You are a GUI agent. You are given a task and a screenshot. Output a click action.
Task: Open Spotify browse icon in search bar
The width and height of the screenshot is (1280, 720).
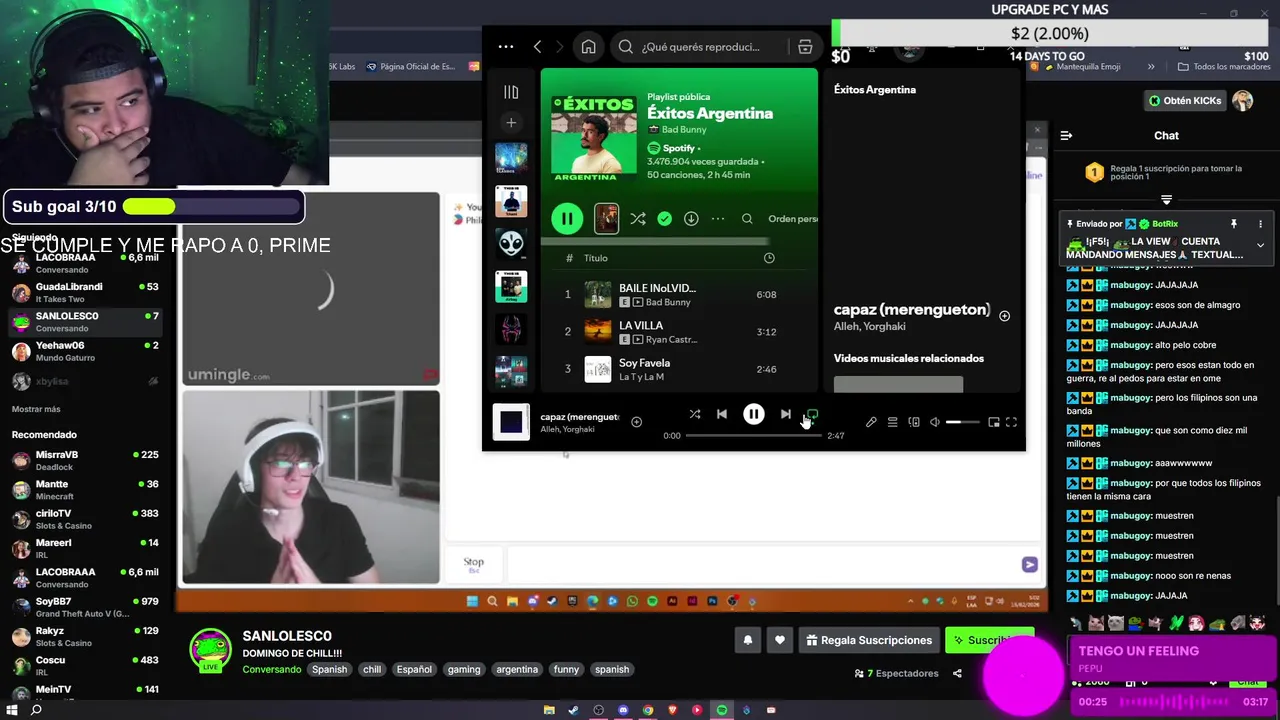pyautogui.click(x=805, y=47)
